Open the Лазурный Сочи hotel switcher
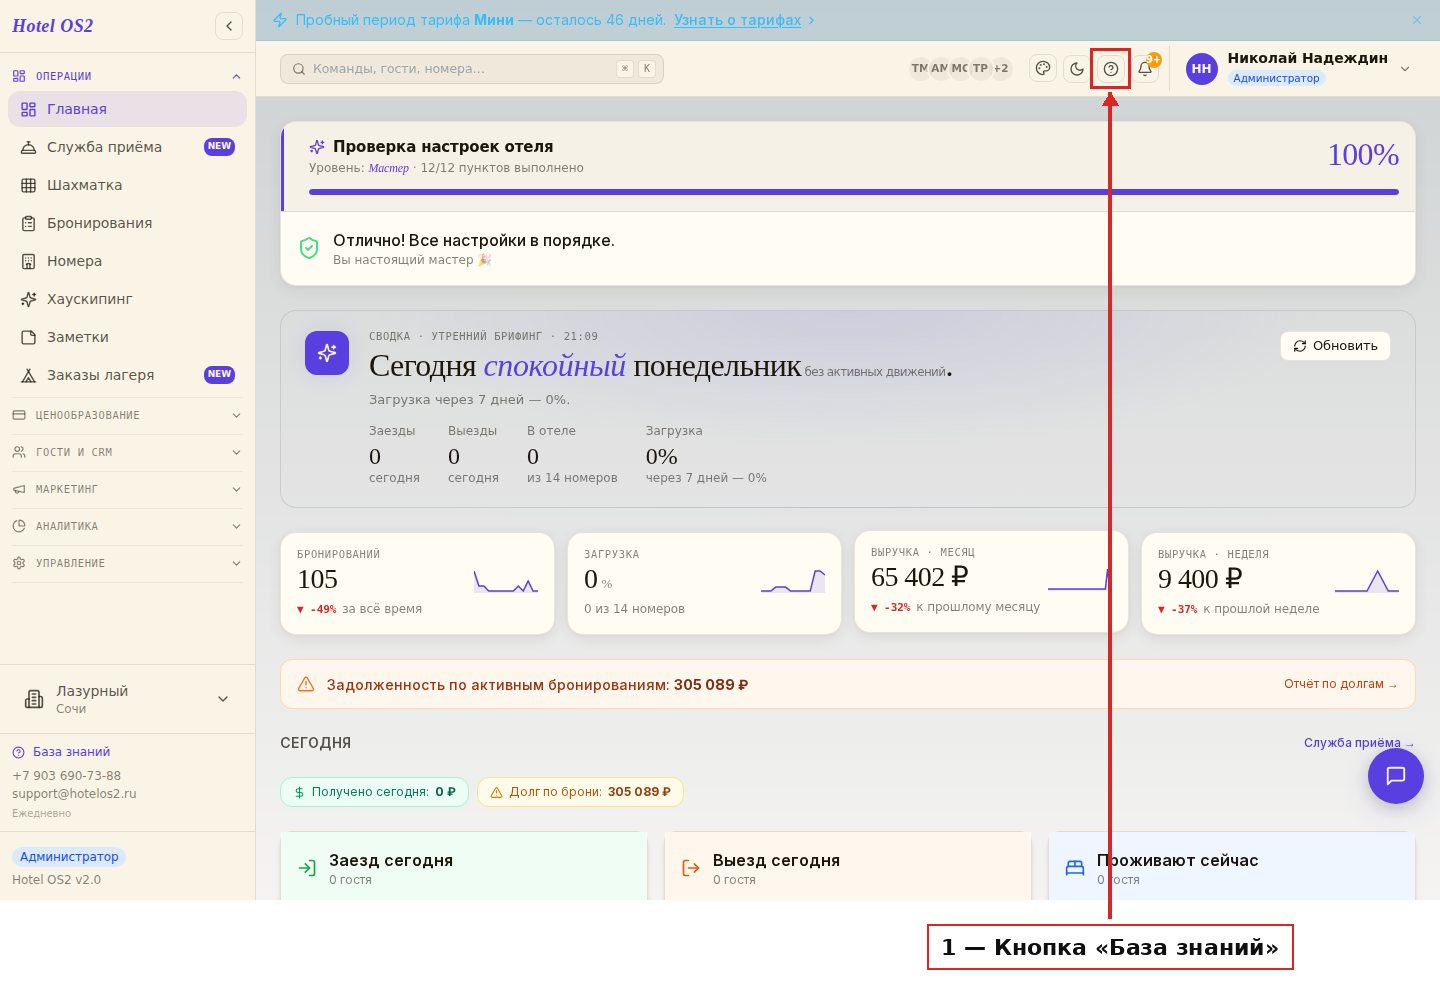This screenshot has width=1440, height=993. [127, 699]
